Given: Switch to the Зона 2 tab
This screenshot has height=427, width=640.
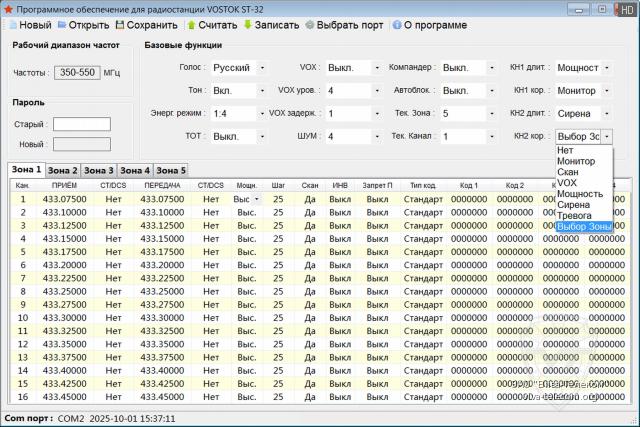Looking at the screenshot, I should [62, 171].
